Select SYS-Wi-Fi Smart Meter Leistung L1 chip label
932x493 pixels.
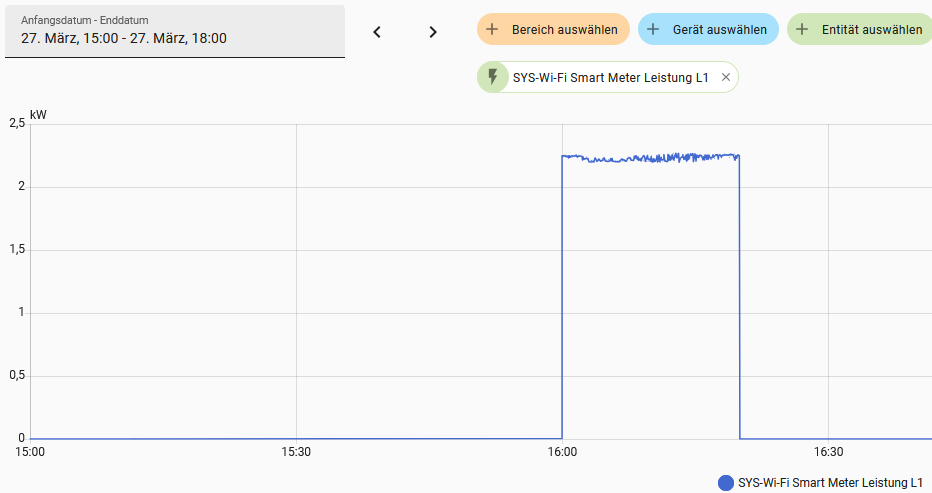click(610, 77)
